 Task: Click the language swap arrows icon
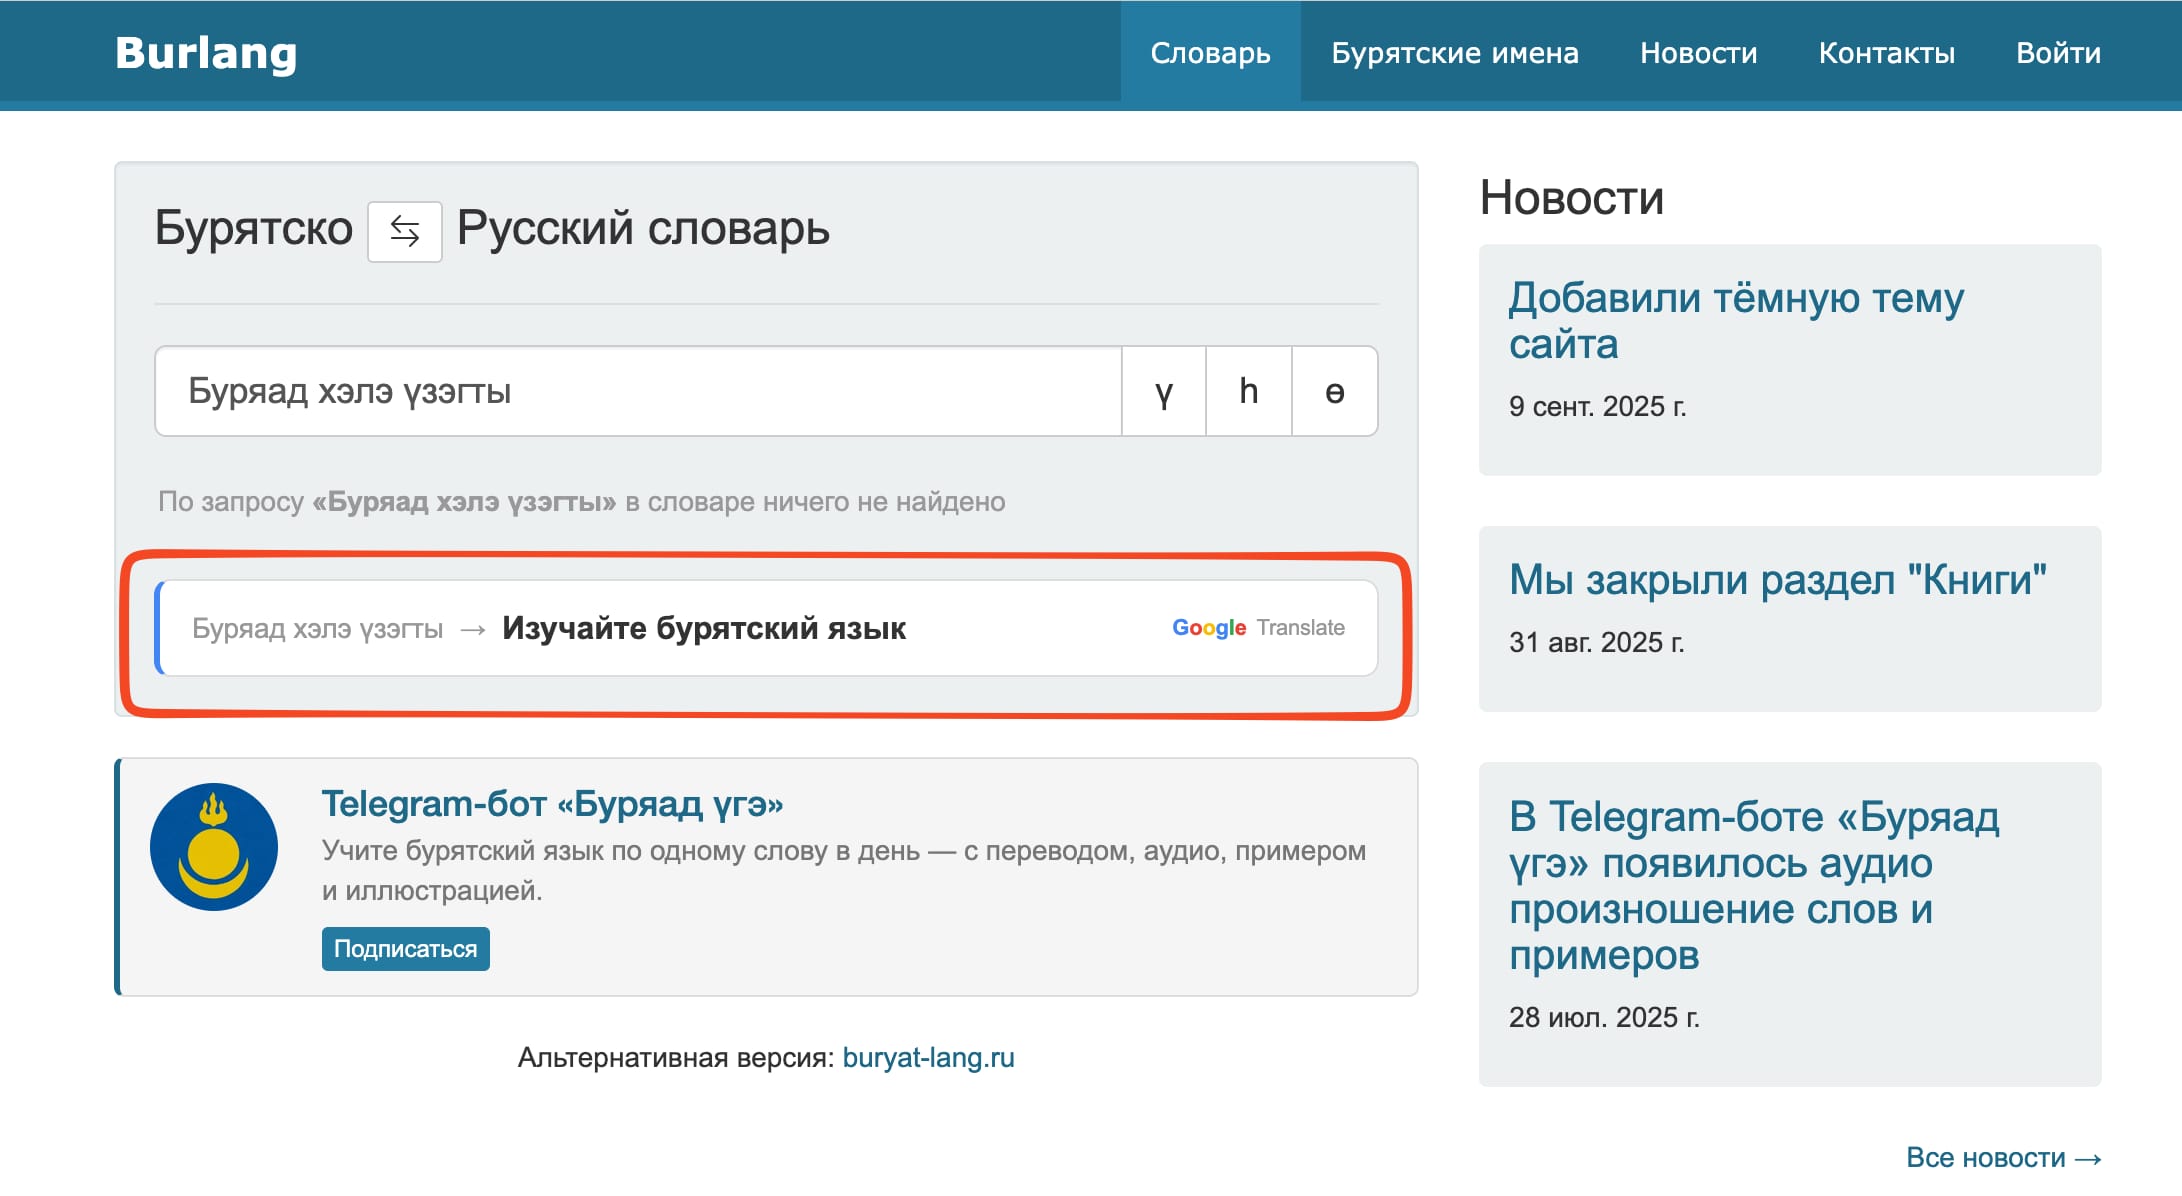click(403, 231)
